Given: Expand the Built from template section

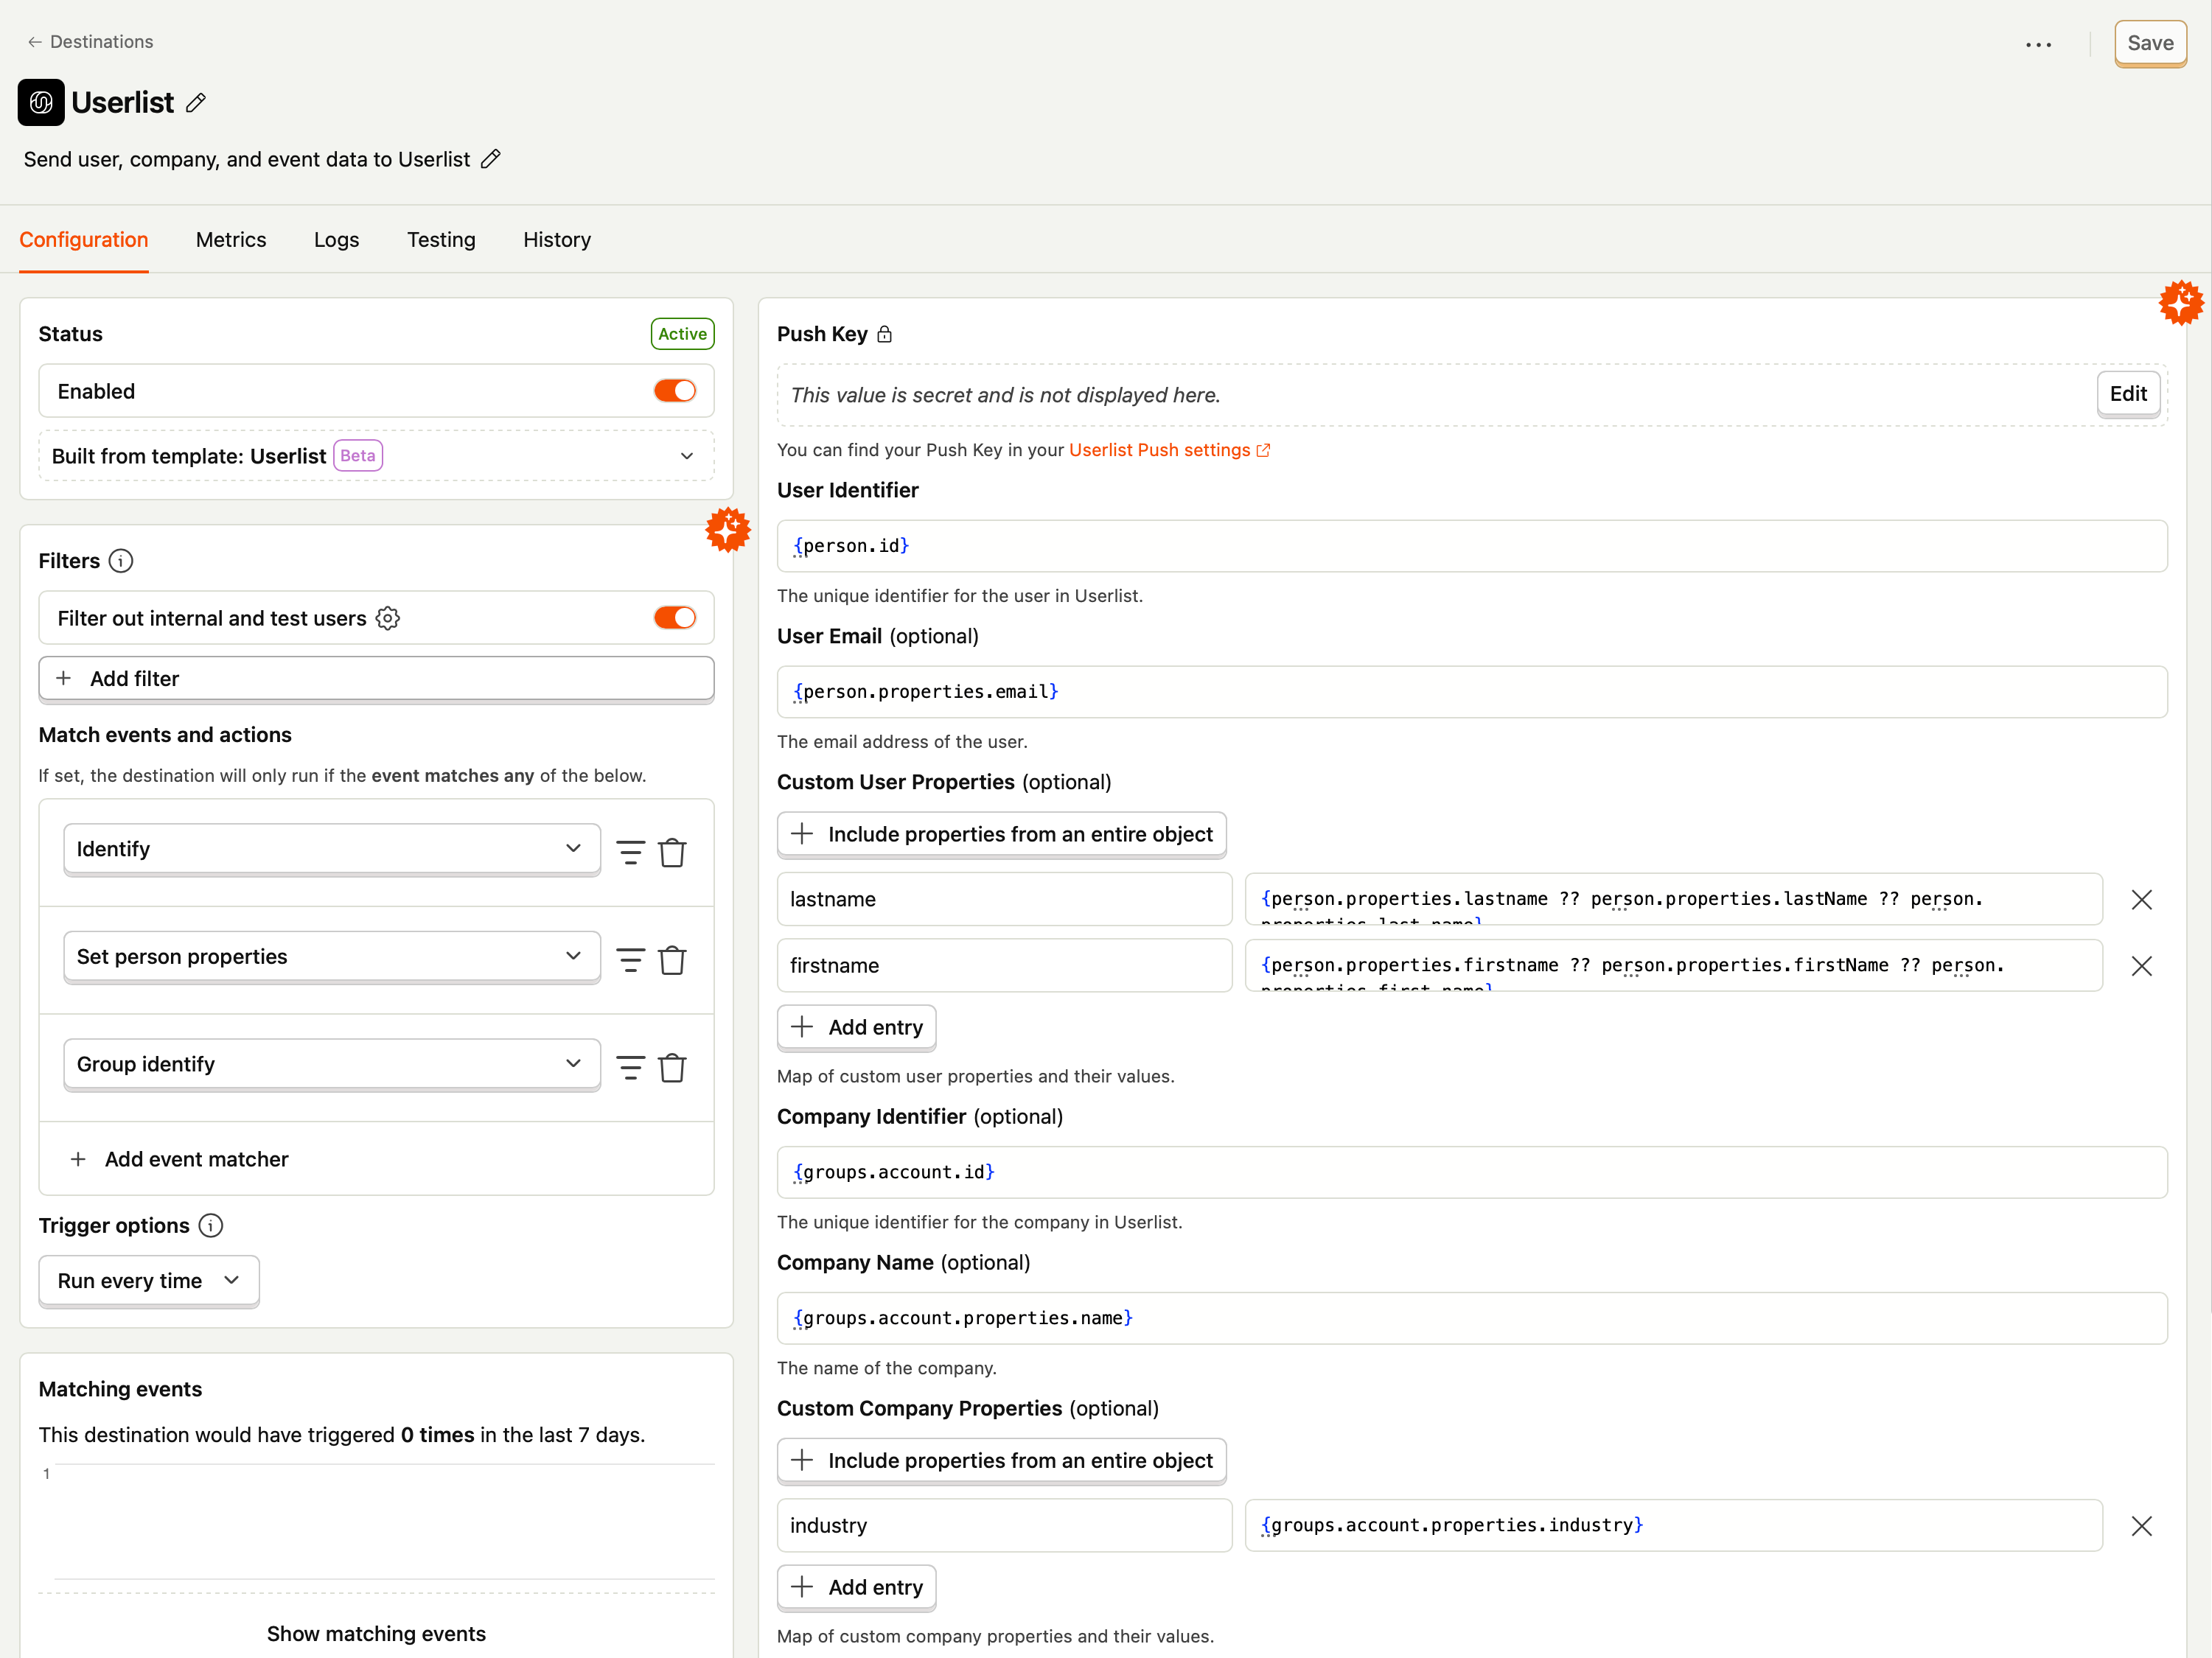Looking at the screenshot, I should pyautogui.click(x=687, y=456).
